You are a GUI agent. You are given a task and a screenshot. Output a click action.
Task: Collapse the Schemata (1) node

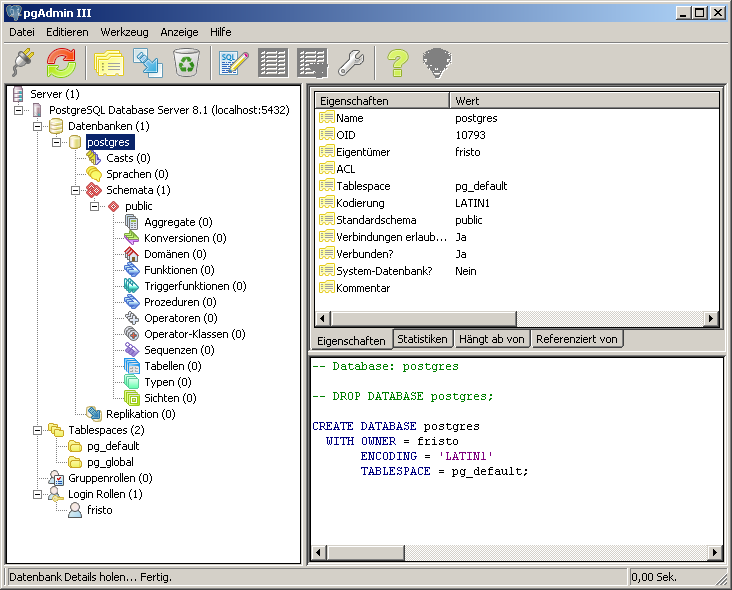(x=75, y=190)
